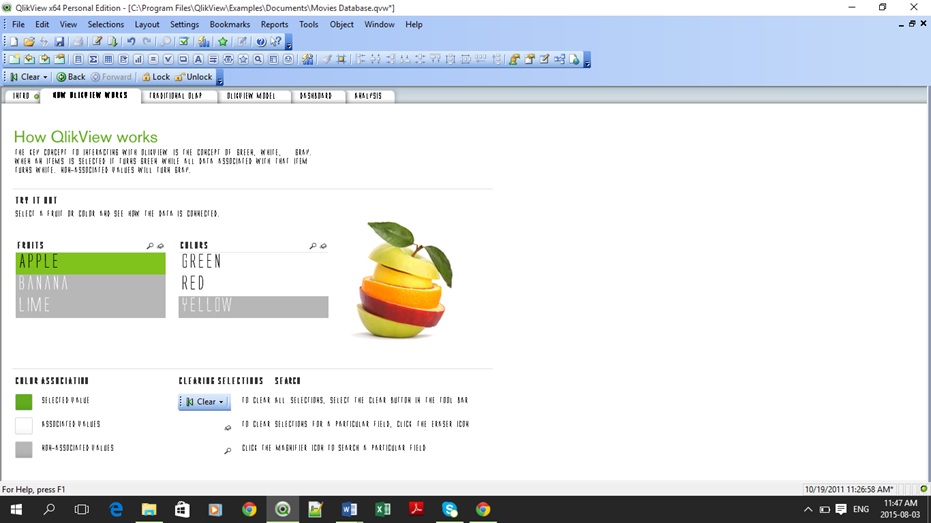Click the Back navigation button
931x523 pixels.
(71, 77)
